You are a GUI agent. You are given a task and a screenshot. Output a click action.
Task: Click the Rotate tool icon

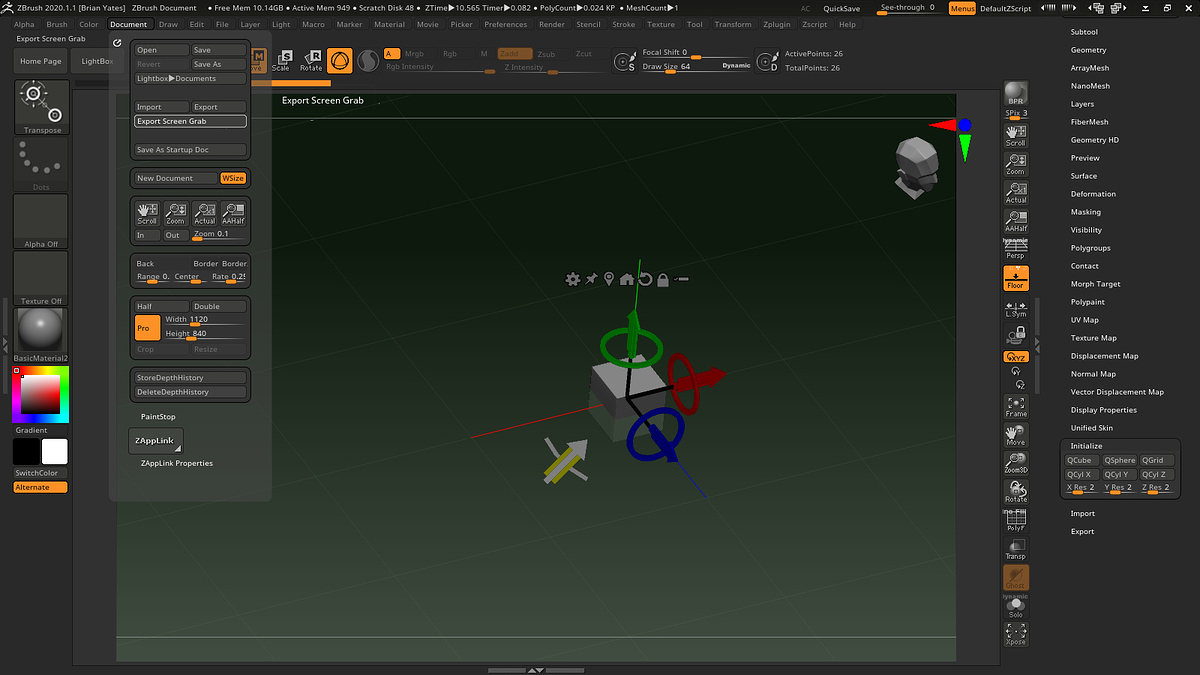pyautogui.click(x=311, y=61)
